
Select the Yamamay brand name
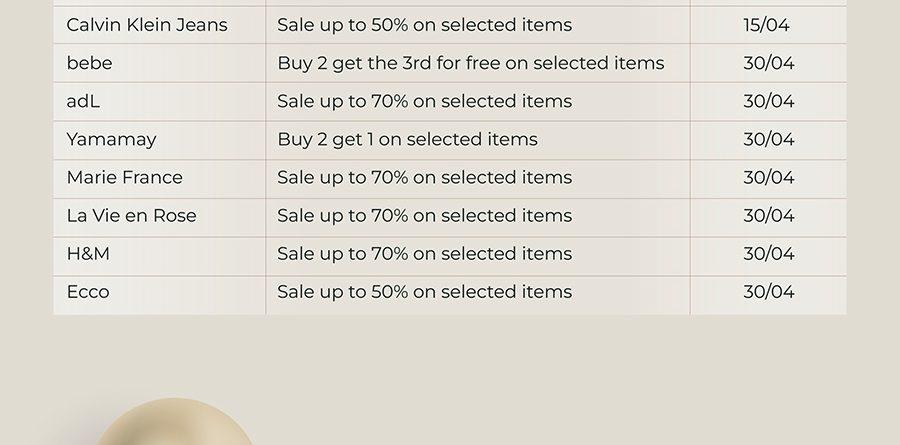coord(111,140)
